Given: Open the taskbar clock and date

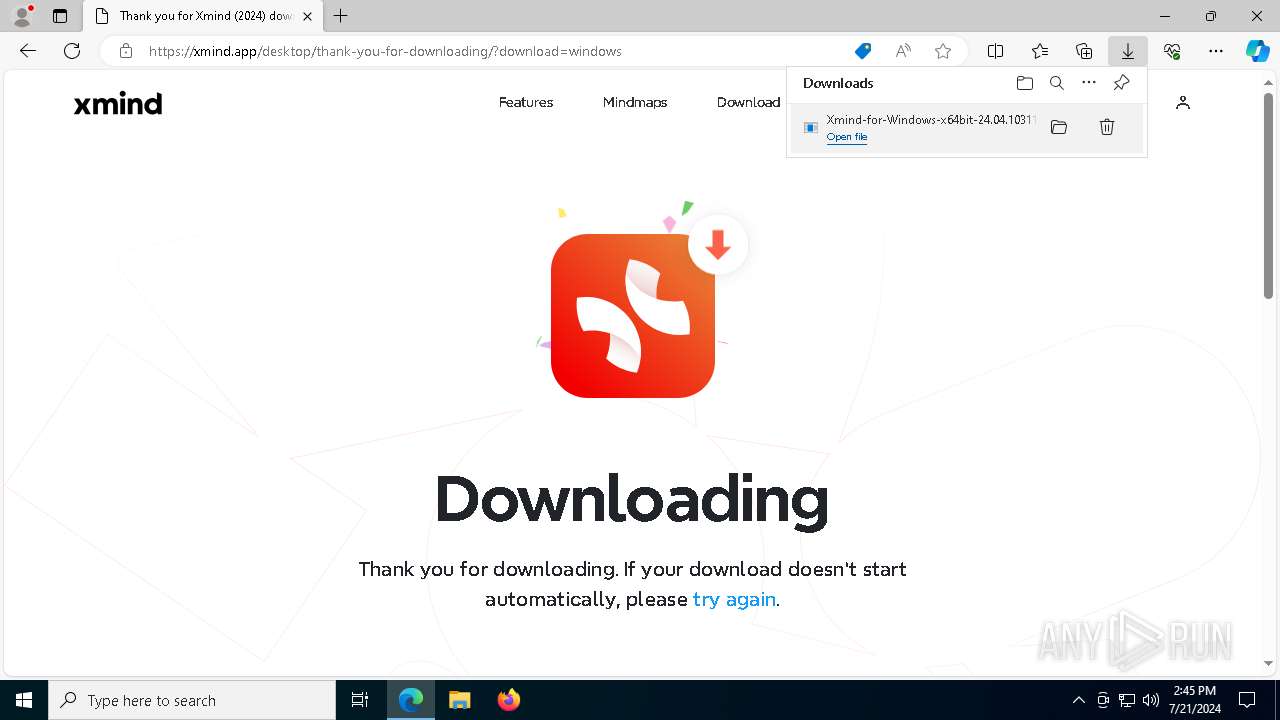Looking at the screenshot, I should (x=1194, y=700).
